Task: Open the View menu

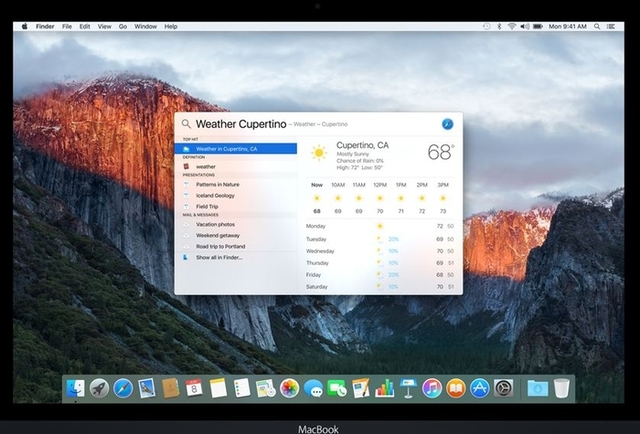Action: 104,27
